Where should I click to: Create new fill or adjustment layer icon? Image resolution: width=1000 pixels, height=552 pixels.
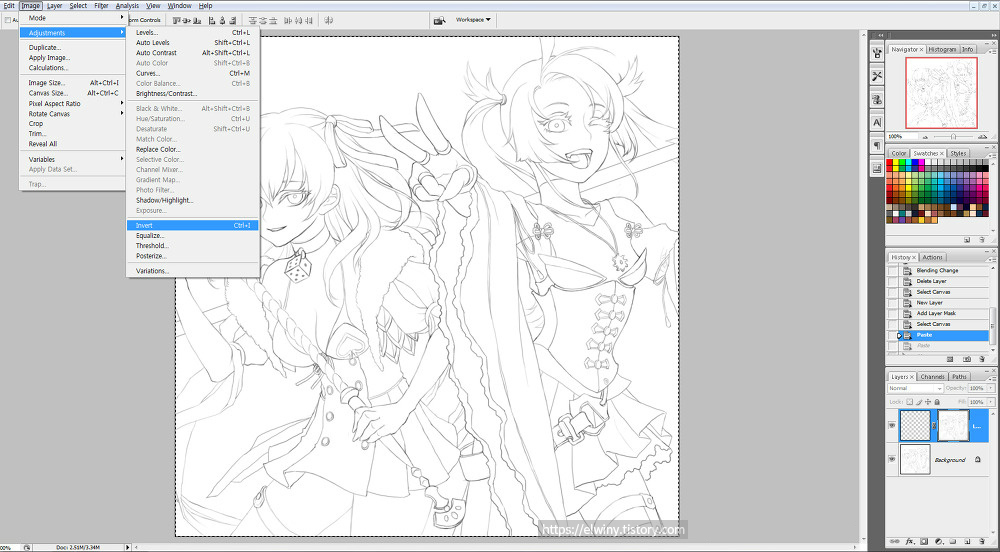pyautogui.click(x=938, y=541)
